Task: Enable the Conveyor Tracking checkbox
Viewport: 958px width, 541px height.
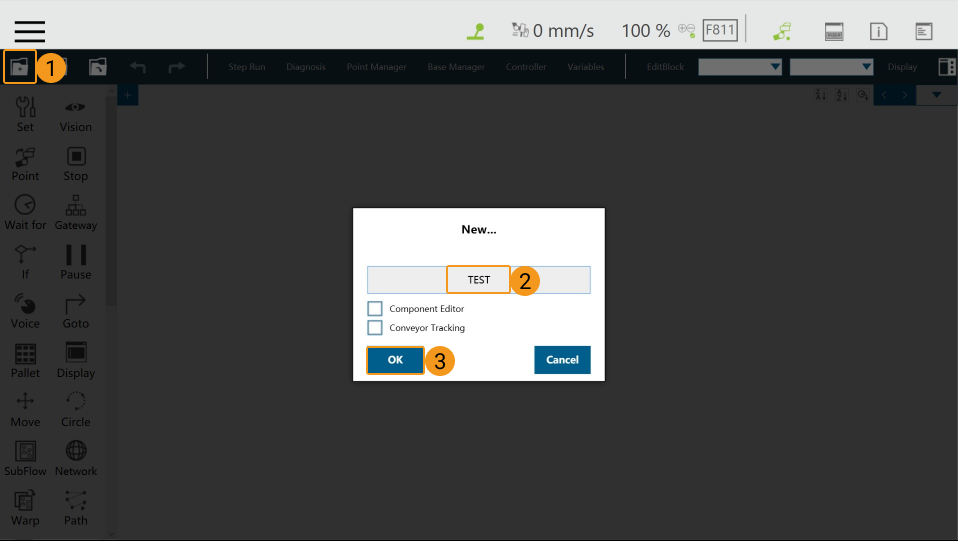Action: pos(375,328)
